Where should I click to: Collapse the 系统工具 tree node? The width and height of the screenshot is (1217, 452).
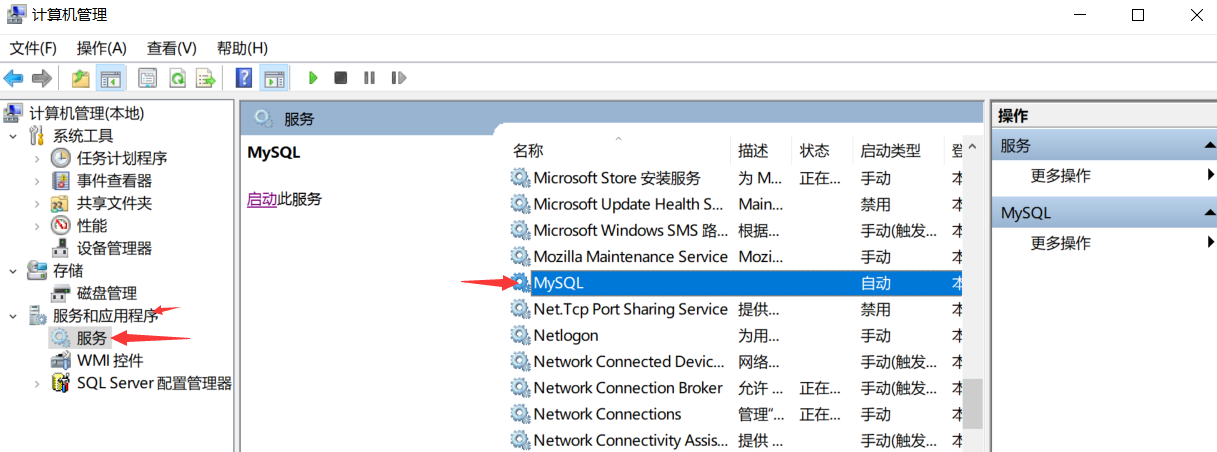point(13,136)
